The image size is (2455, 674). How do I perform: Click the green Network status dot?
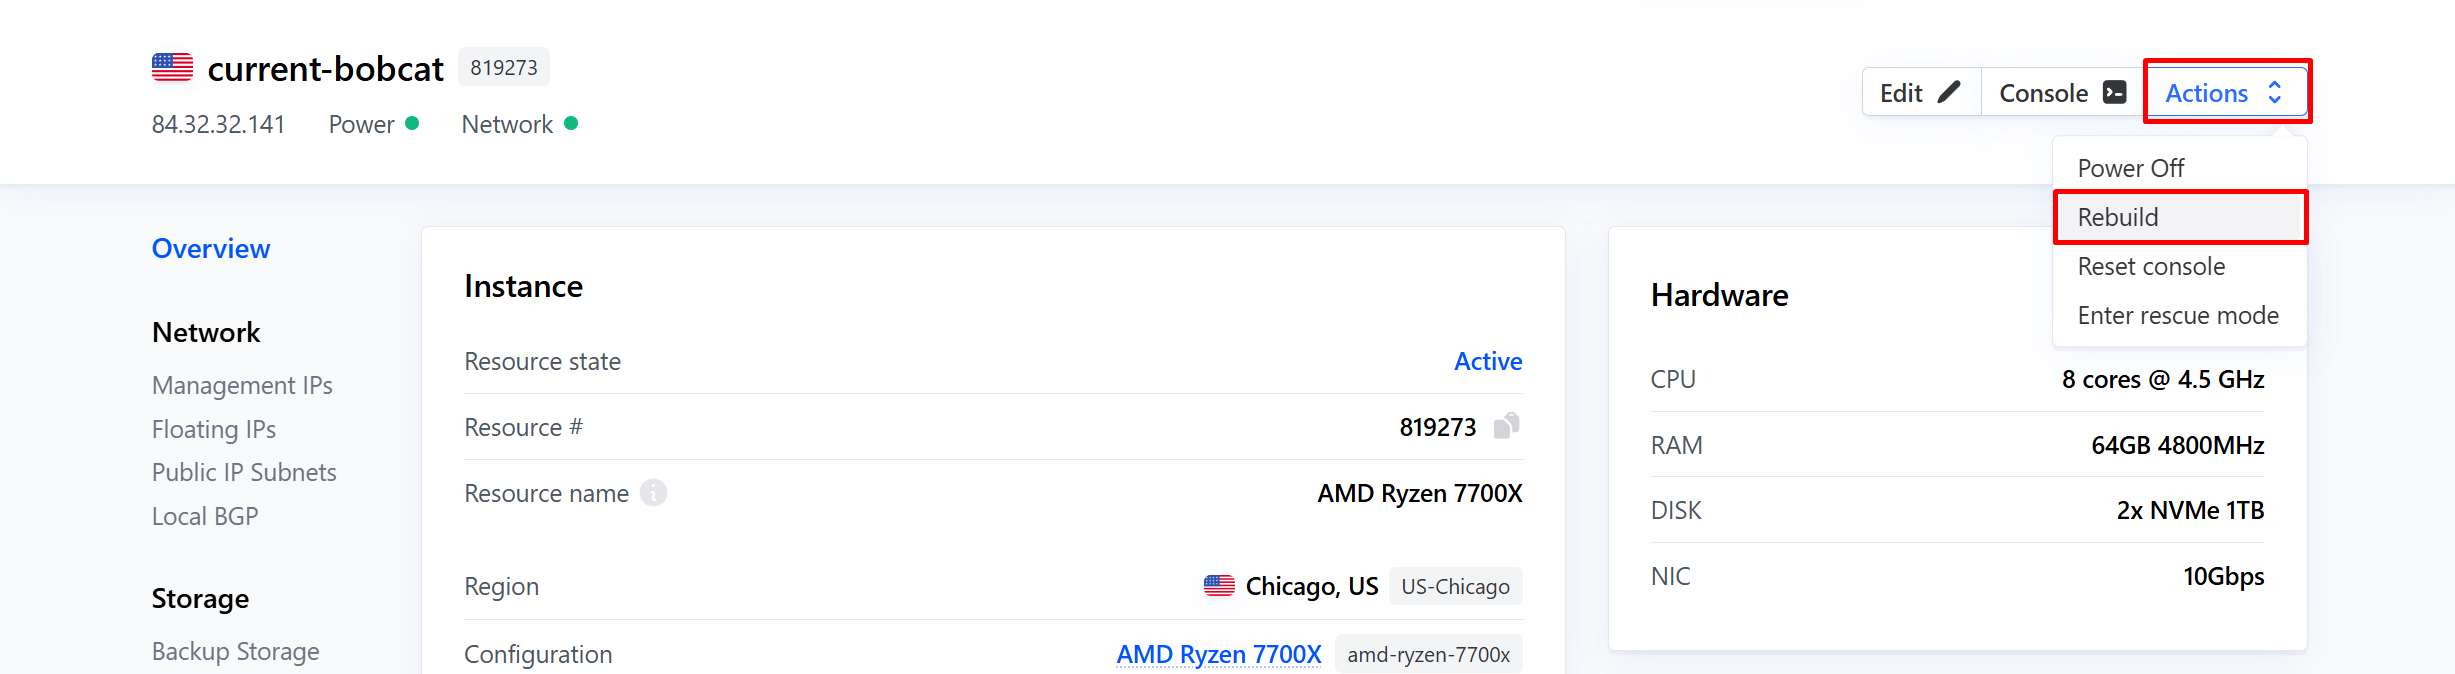pos(571,124)
